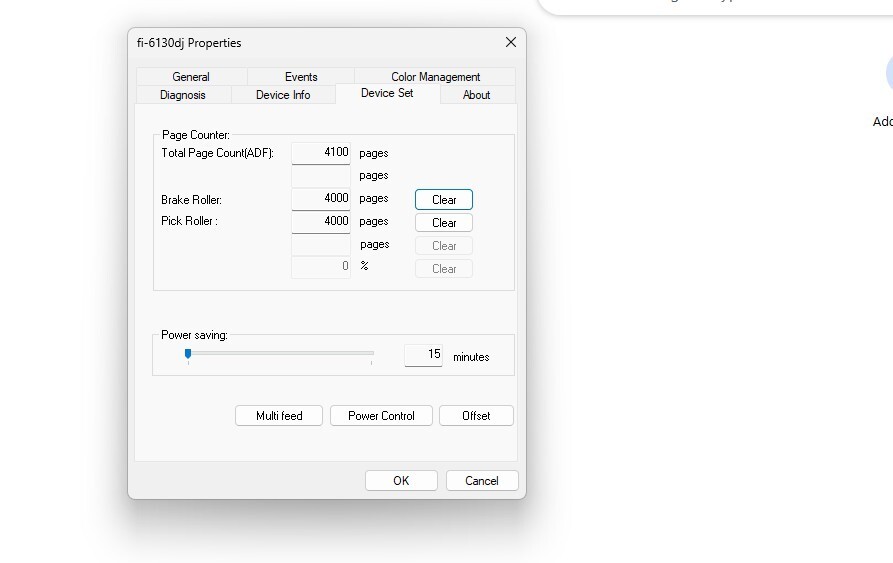
Task: Clear the Pick Roller page counter
Action: coord(444,223)
